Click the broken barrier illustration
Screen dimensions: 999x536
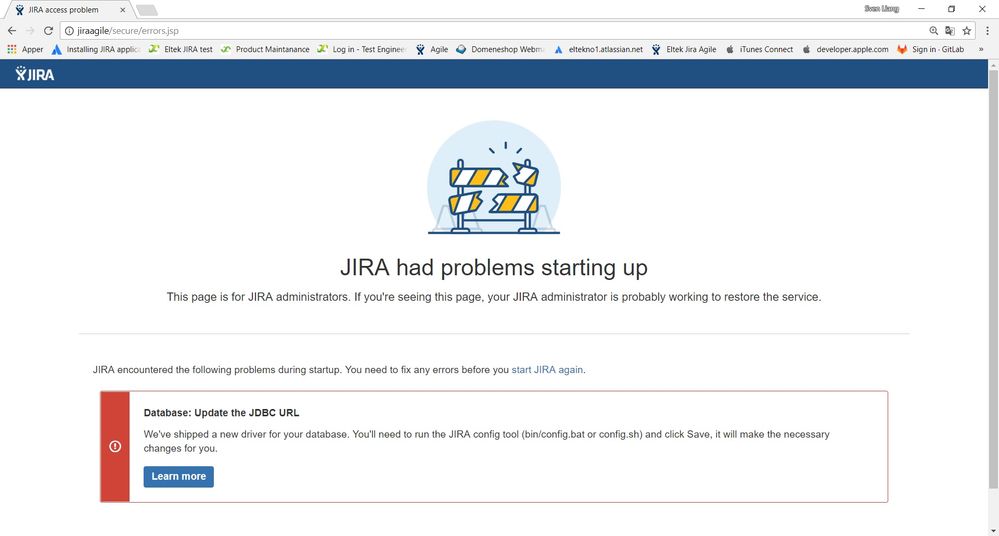click(x=494, y=178)
